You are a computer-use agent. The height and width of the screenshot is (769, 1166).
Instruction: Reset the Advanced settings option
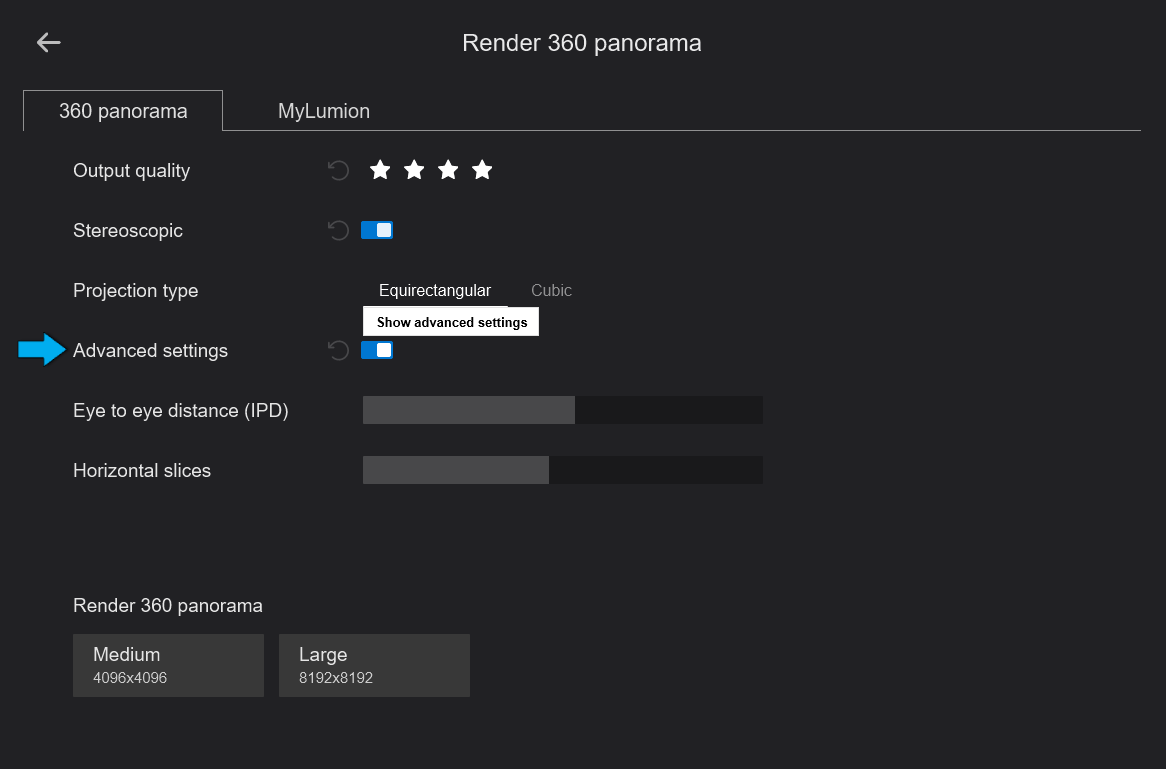click(x=339, y=350)
